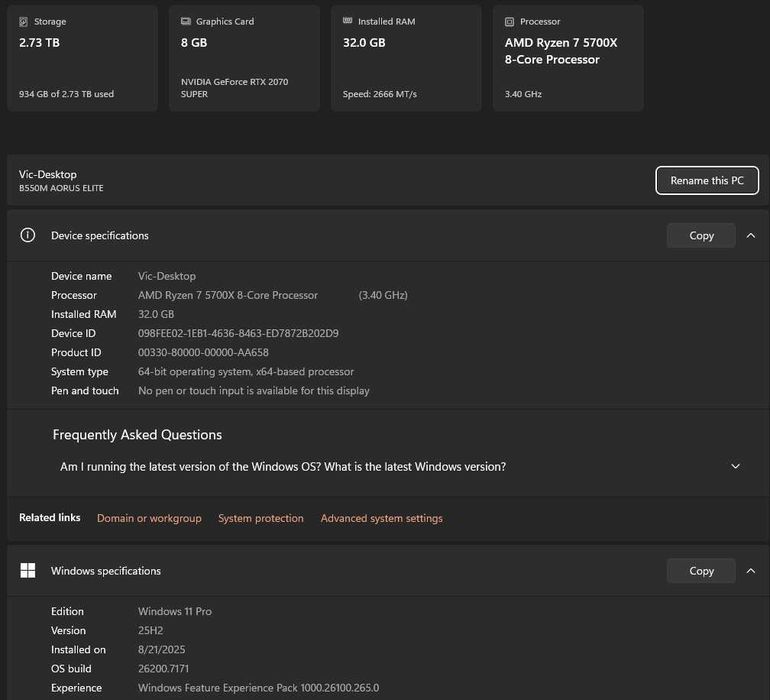The height and width of the screenshot is (700, 770).
Task: Click the Graphics Card icon
Action: pos(186,21)
